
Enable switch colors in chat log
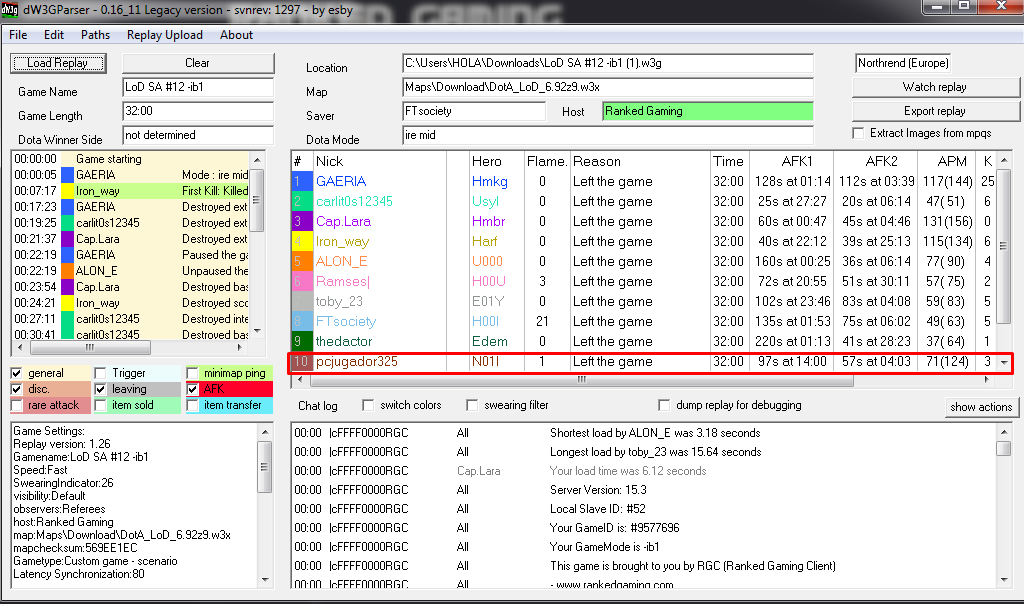[x=368, y=405]
